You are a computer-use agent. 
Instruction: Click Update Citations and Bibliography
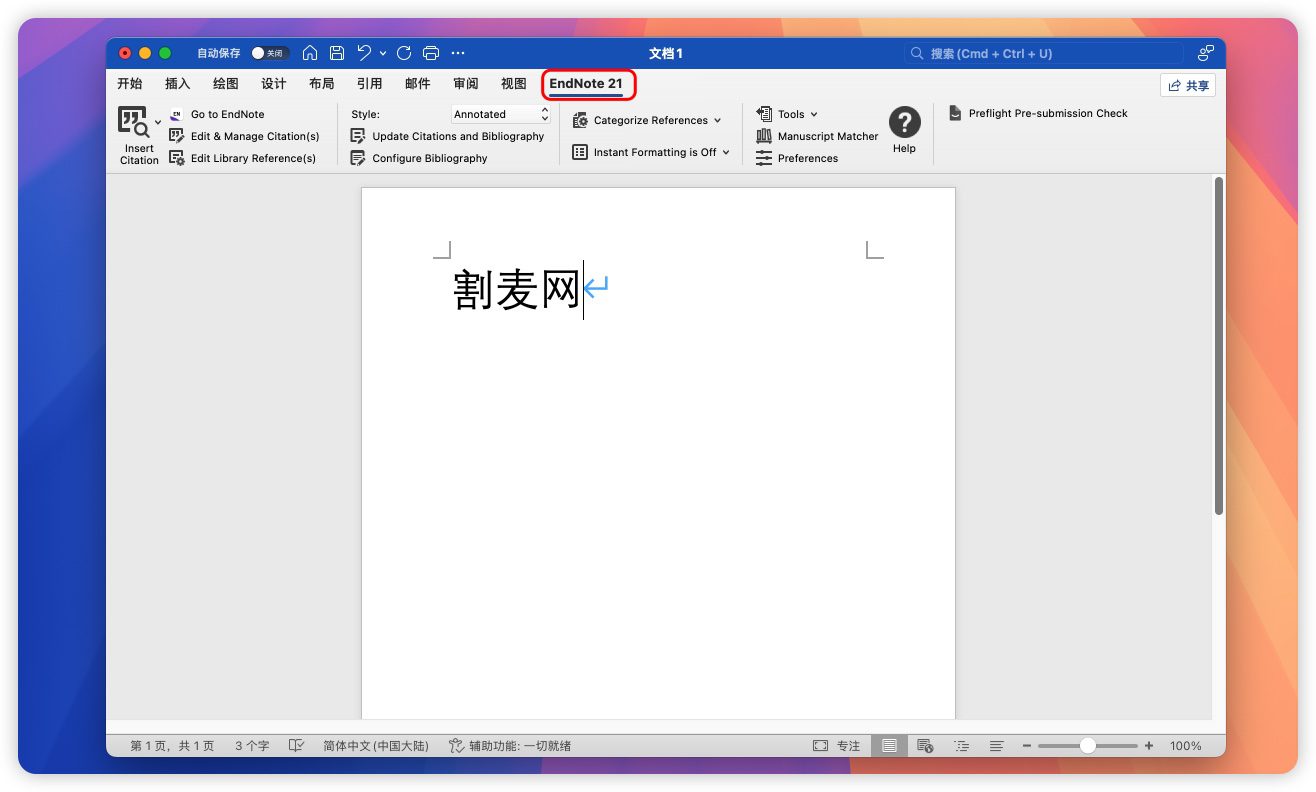coord(457,136)
